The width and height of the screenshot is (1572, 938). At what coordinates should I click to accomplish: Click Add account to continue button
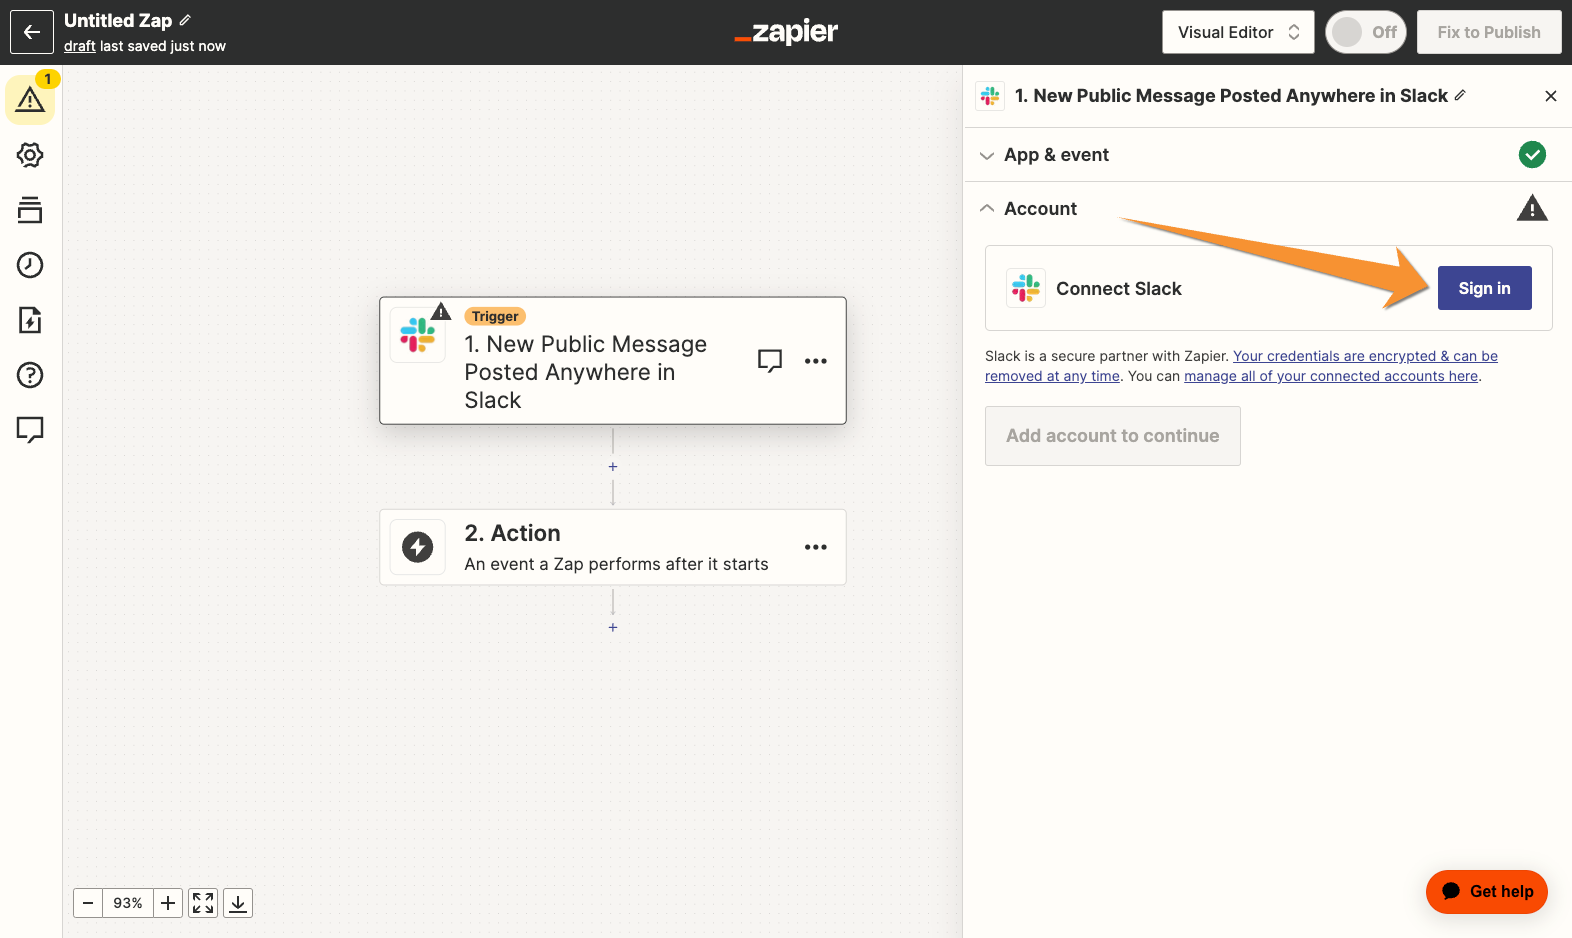1113,436
